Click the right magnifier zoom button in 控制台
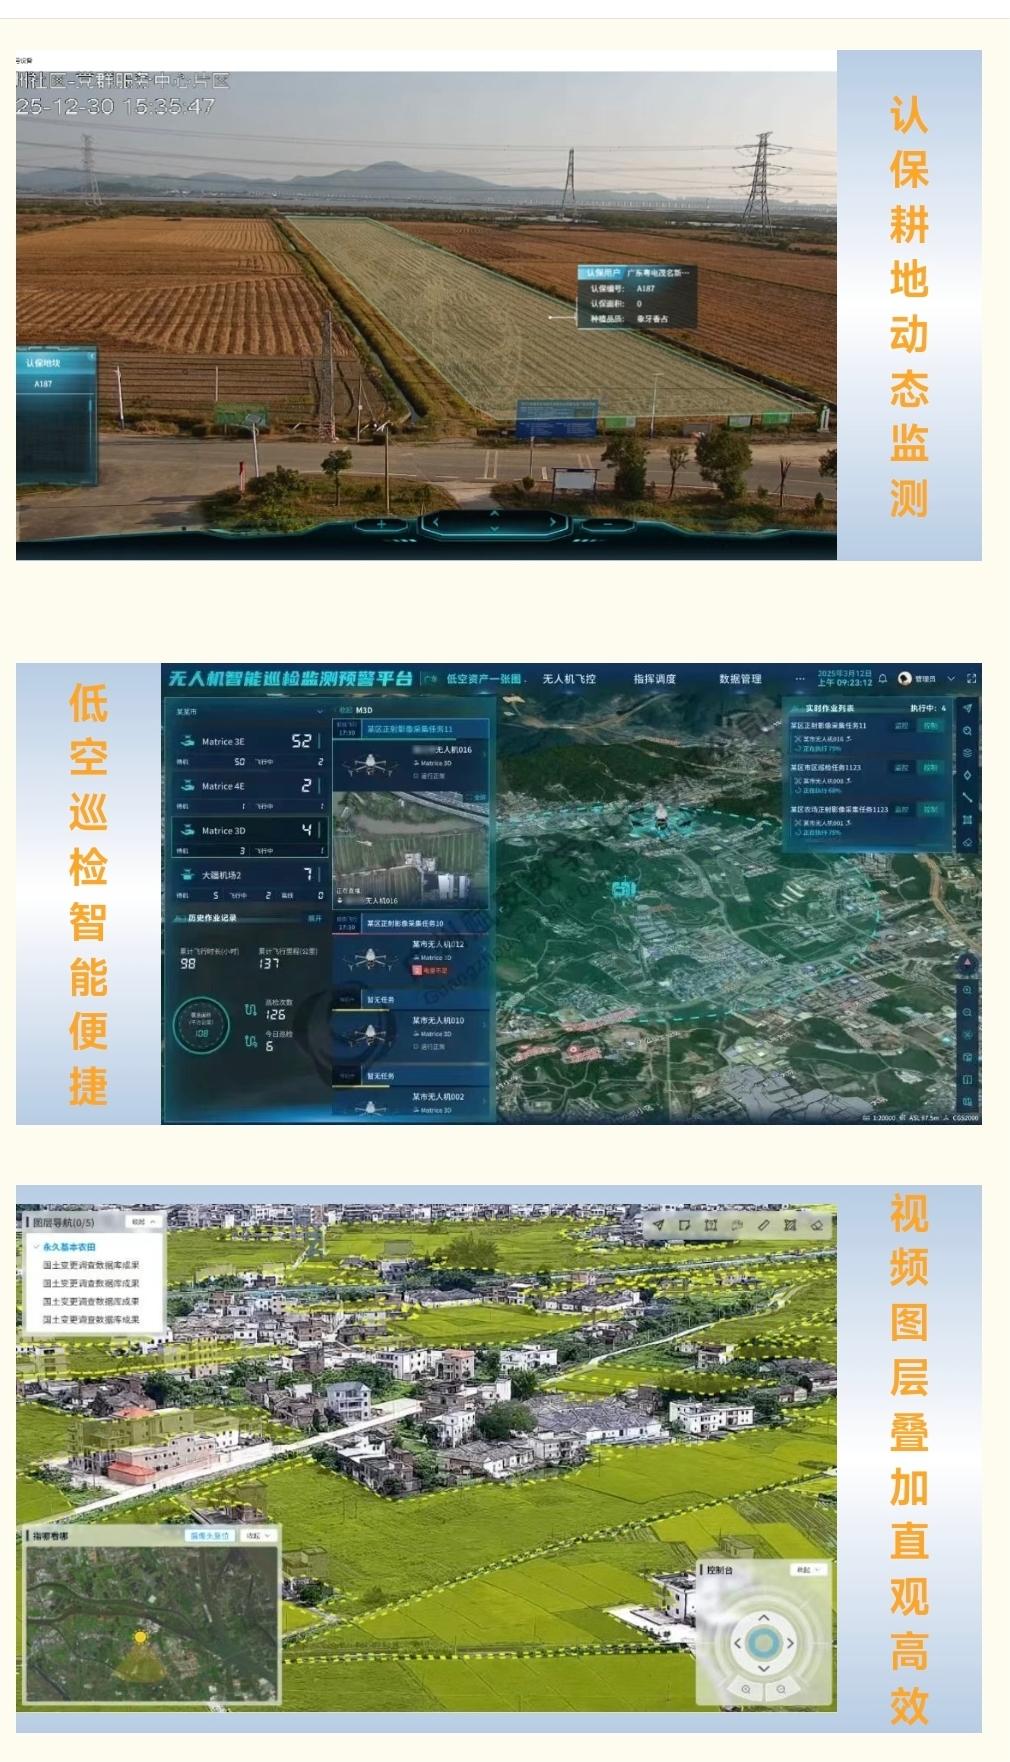Image resolution: width=1010 pixels, height=1762 pixels. [x=781, y=1689]
